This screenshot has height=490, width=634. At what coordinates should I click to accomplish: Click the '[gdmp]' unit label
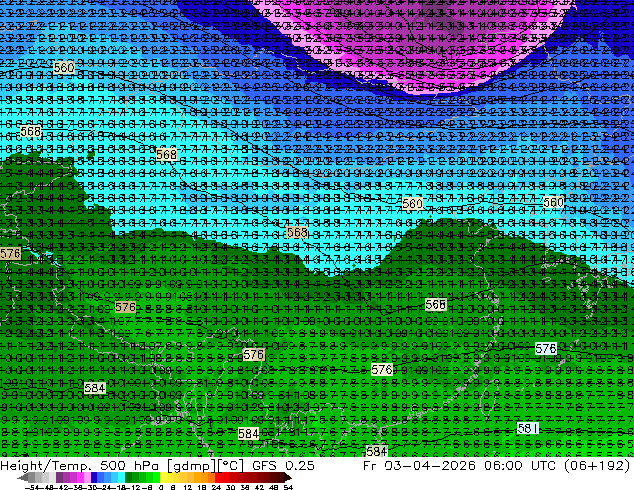[192, 466]
